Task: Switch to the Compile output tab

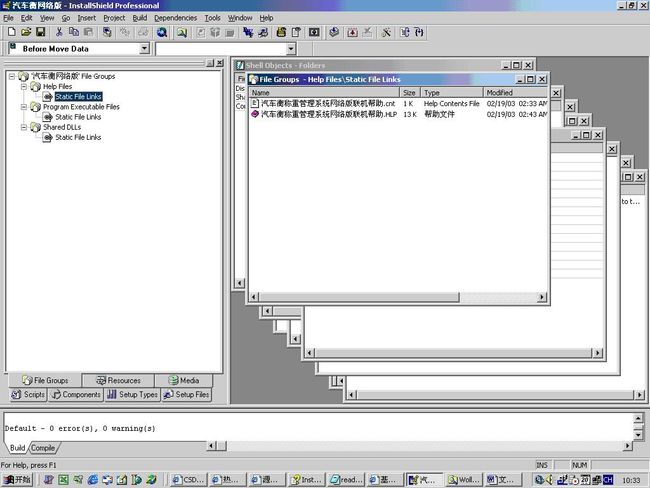Action: point(43,448)
